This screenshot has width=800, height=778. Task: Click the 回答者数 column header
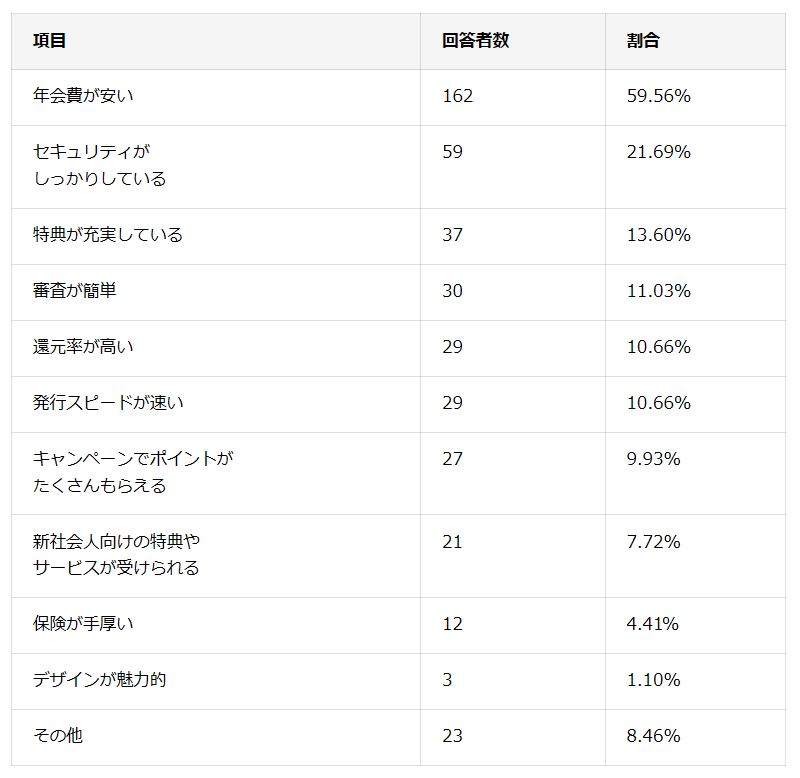(x=475, y=41)
